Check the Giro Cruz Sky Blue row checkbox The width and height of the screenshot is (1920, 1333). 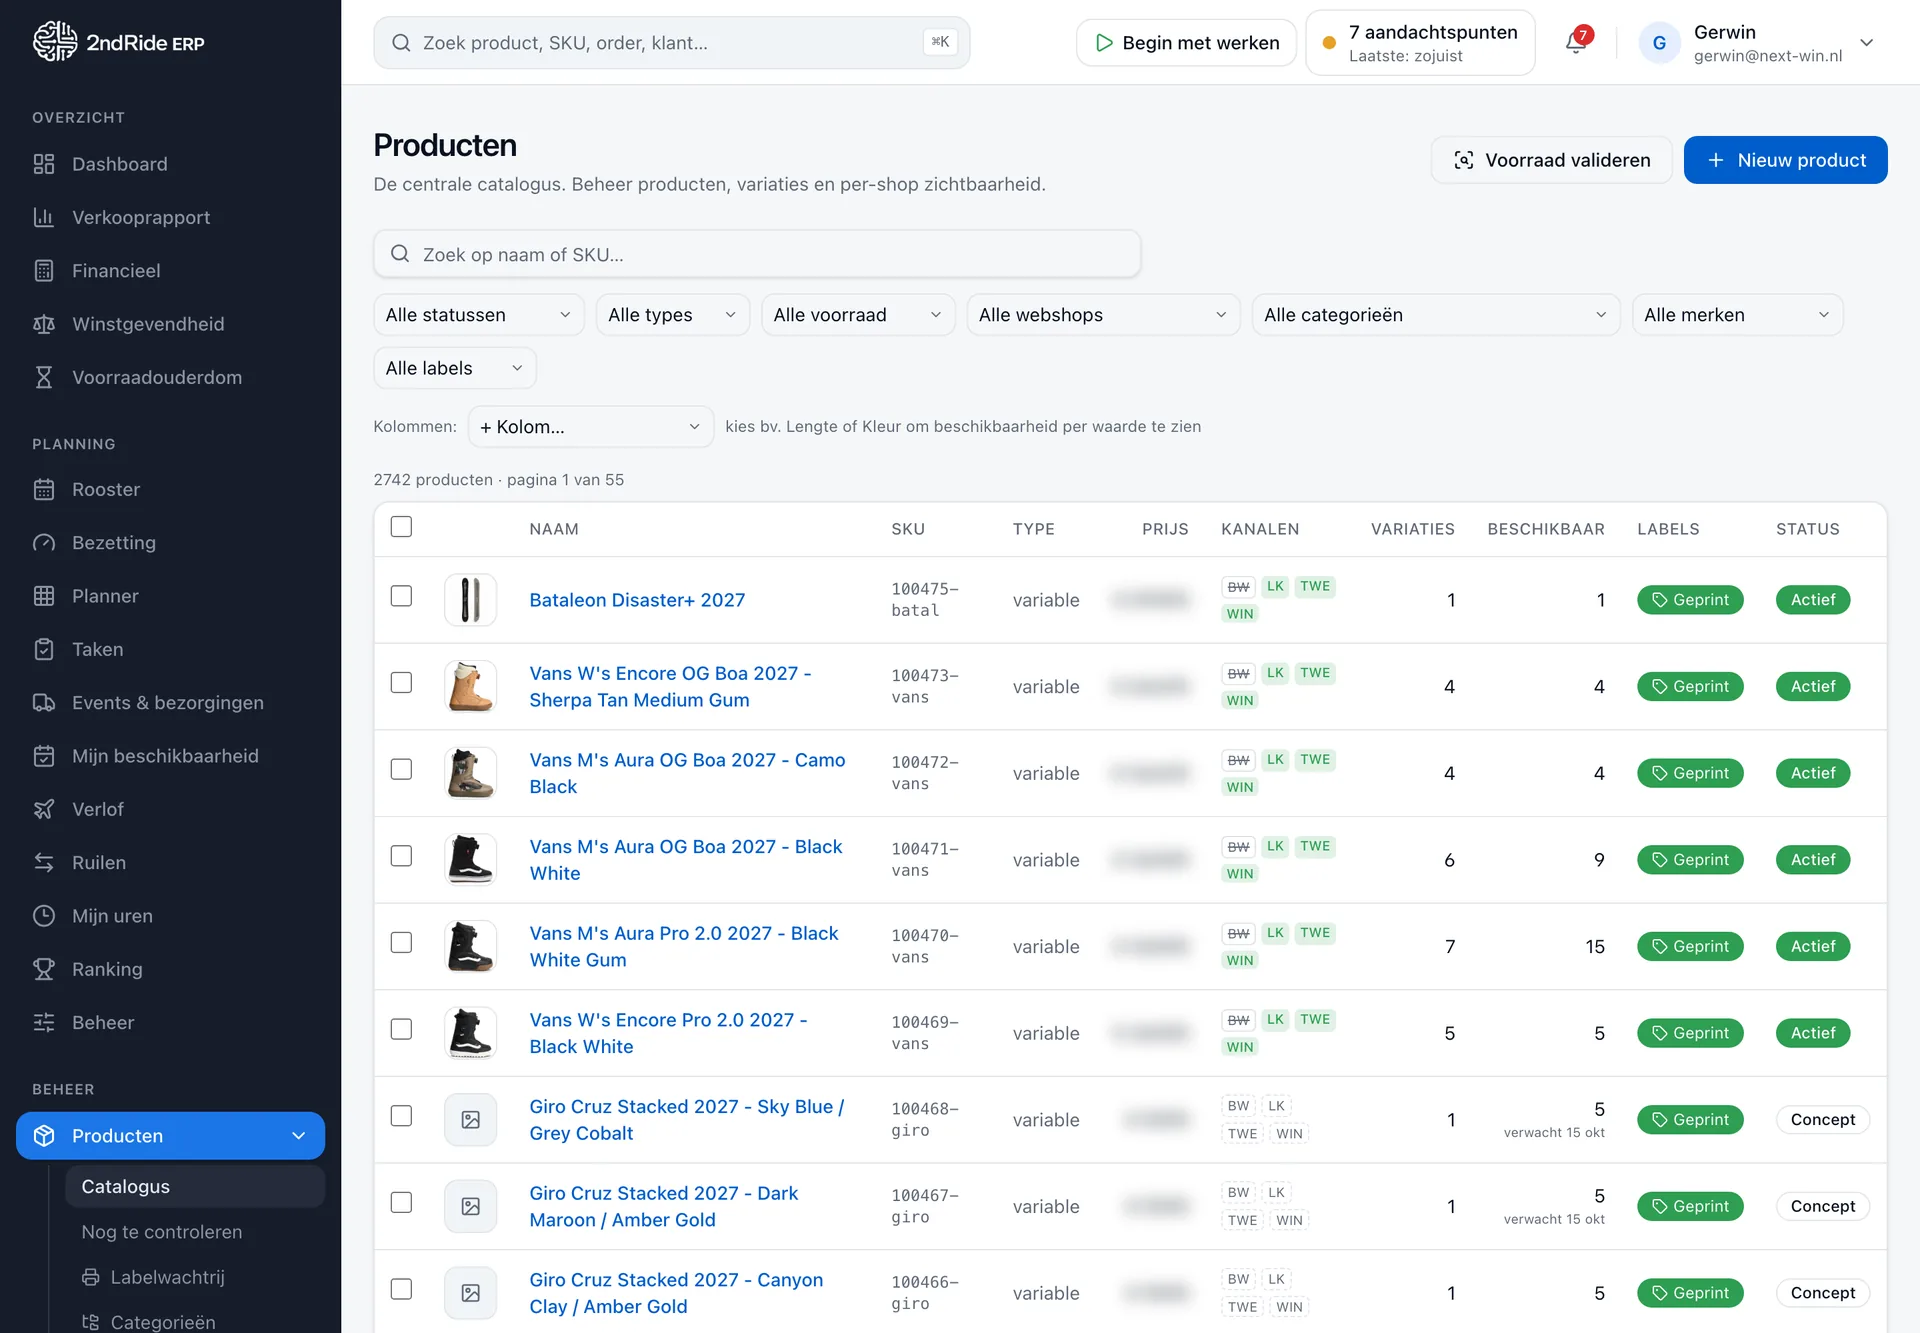[401, 1116]
